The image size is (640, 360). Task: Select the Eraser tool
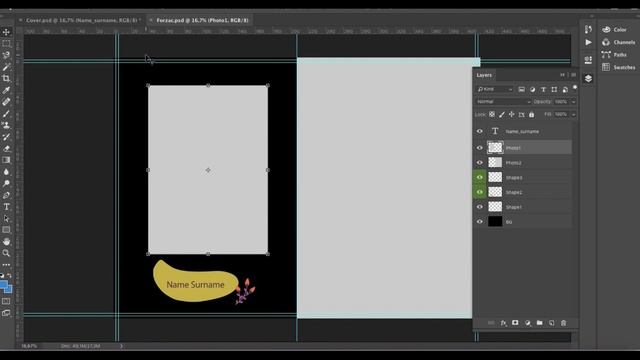(6, 148)
